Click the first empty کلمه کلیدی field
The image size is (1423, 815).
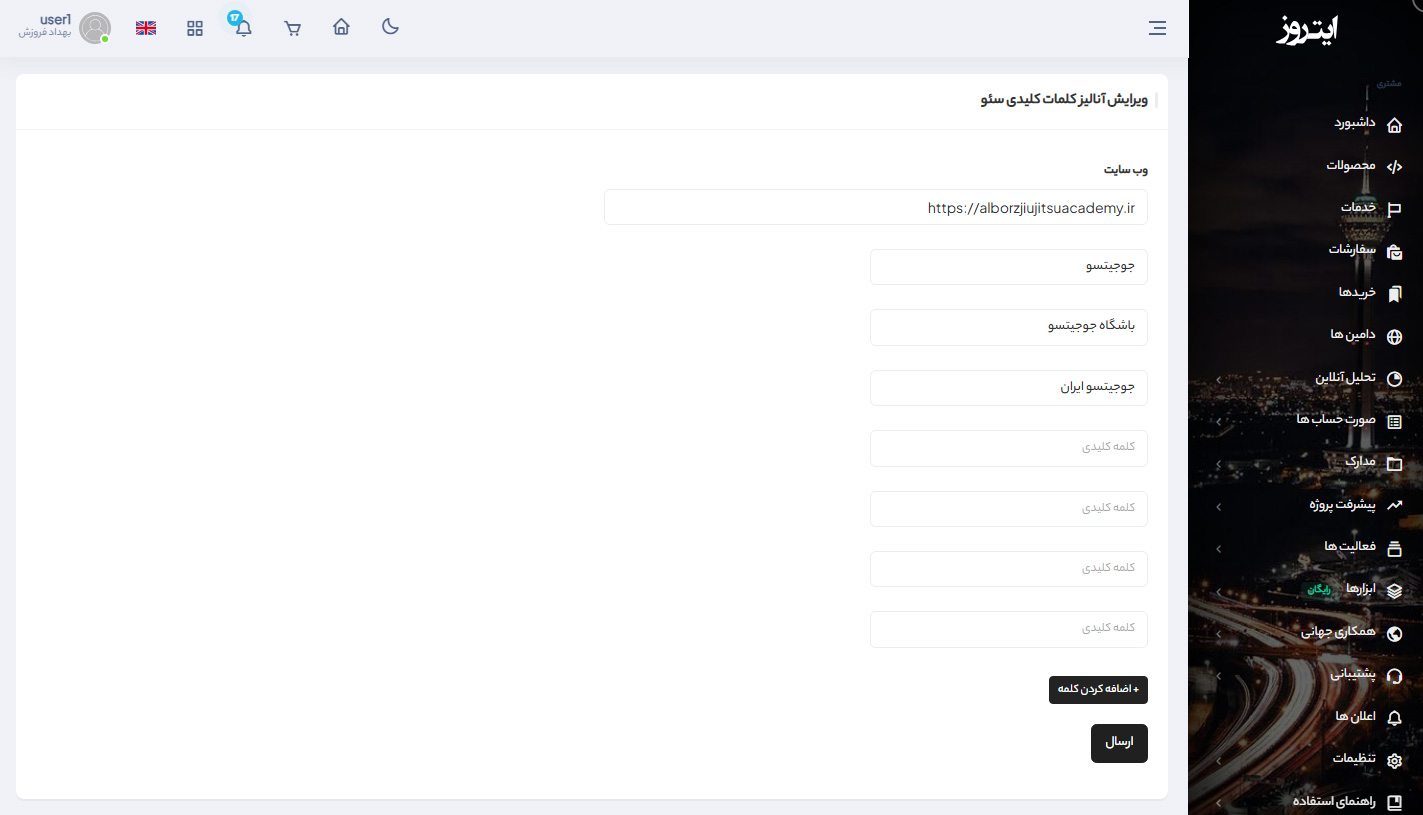click(x=1009, y=448)
